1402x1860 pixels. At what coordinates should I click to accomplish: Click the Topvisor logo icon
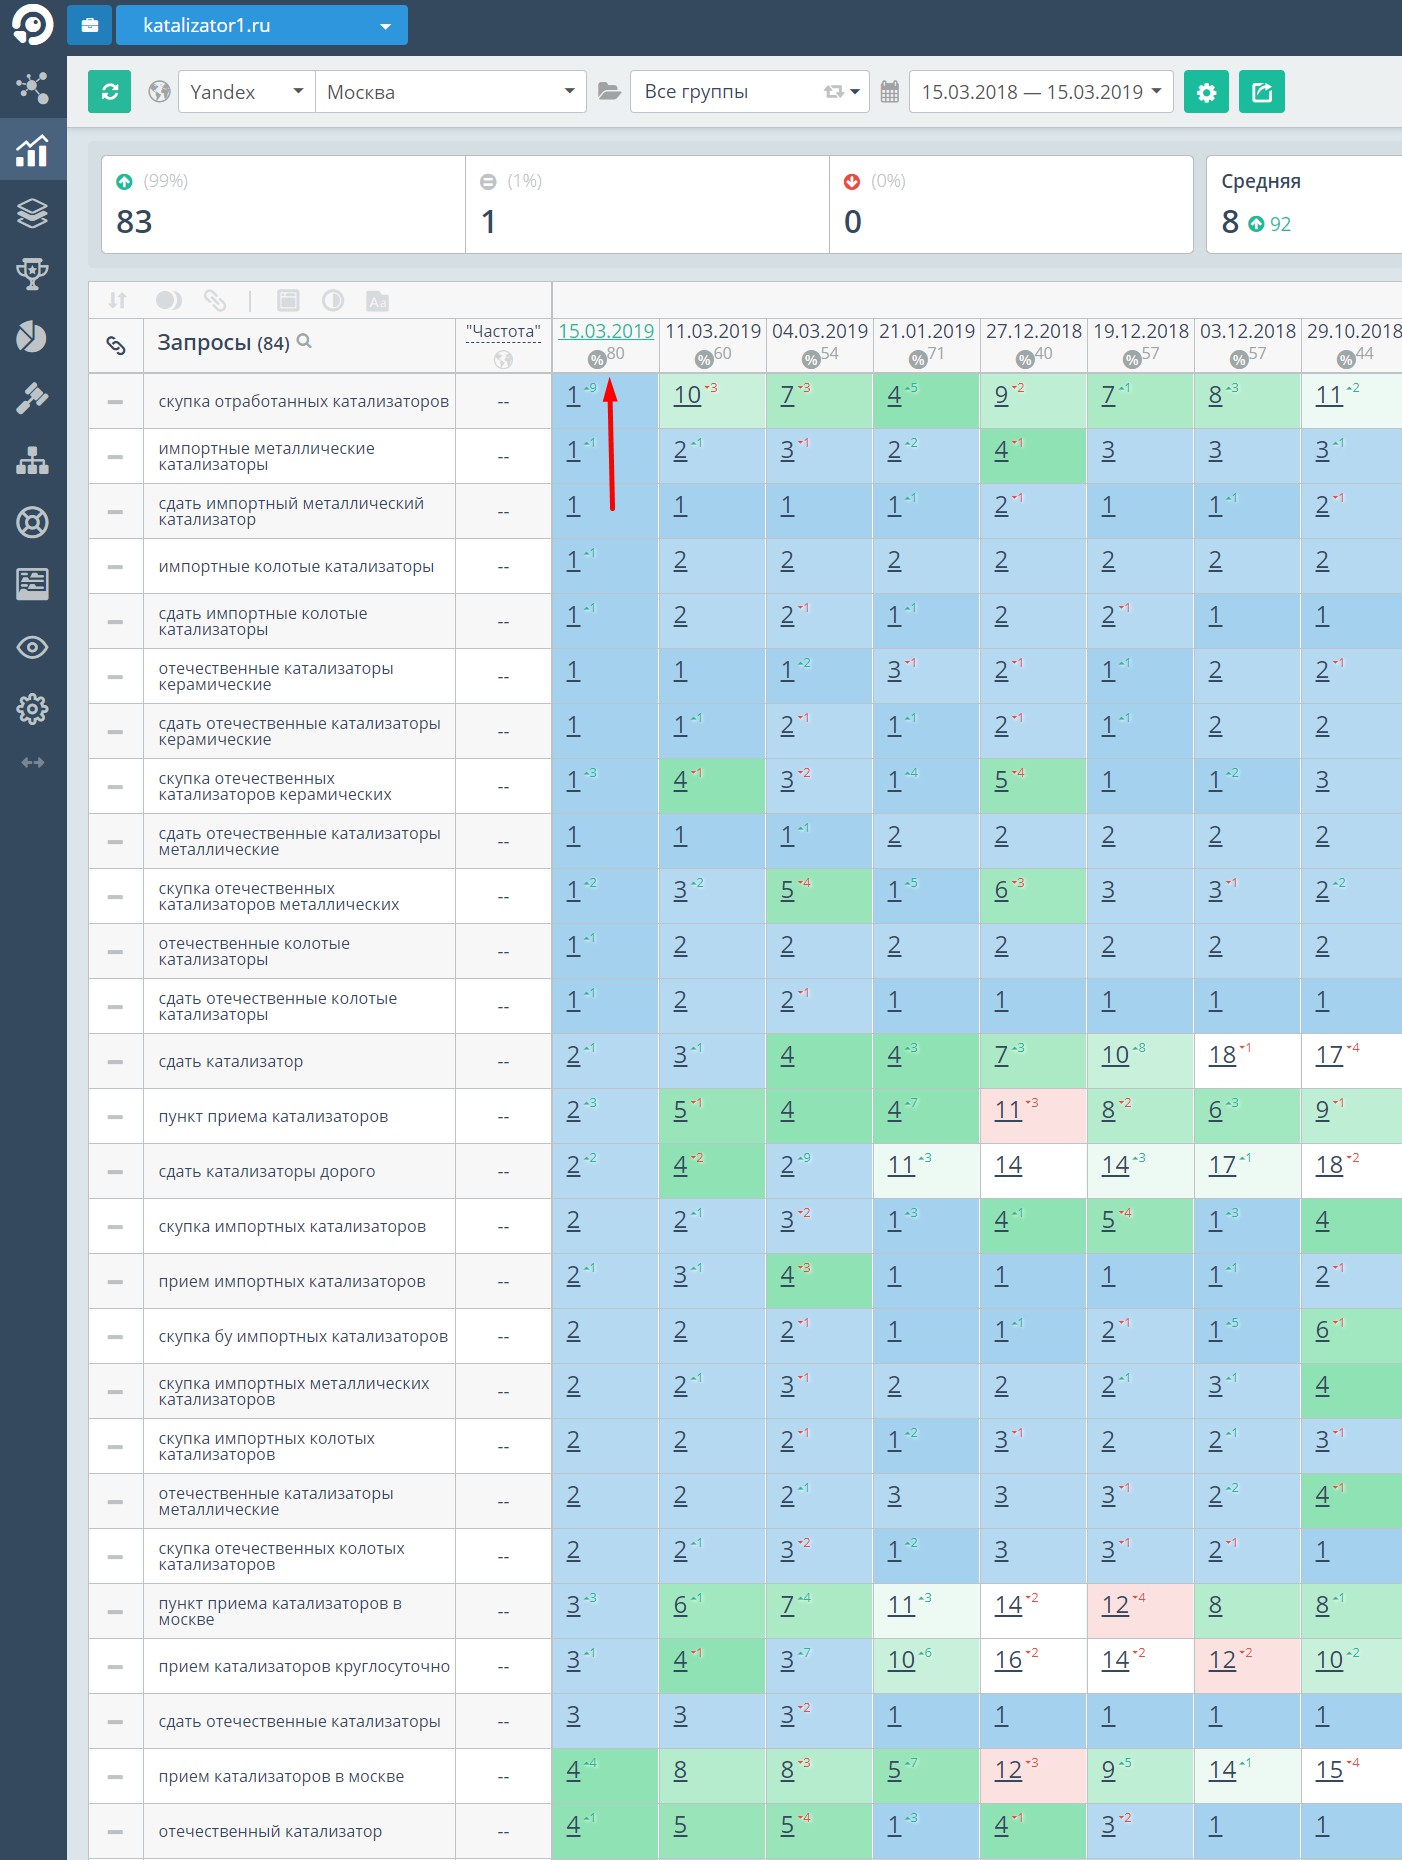click(x=32, y=26)
